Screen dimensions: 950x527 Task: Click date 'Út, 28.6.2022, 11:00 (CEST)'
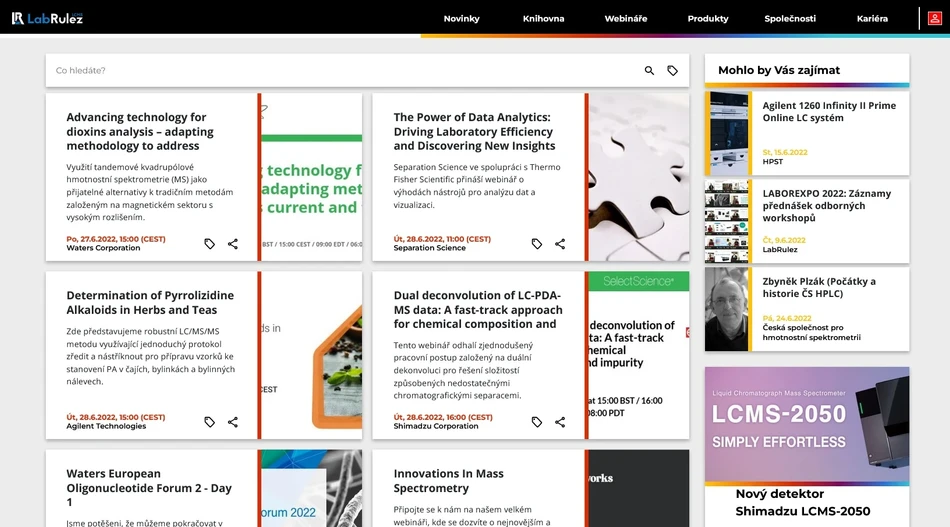(442, 239)
